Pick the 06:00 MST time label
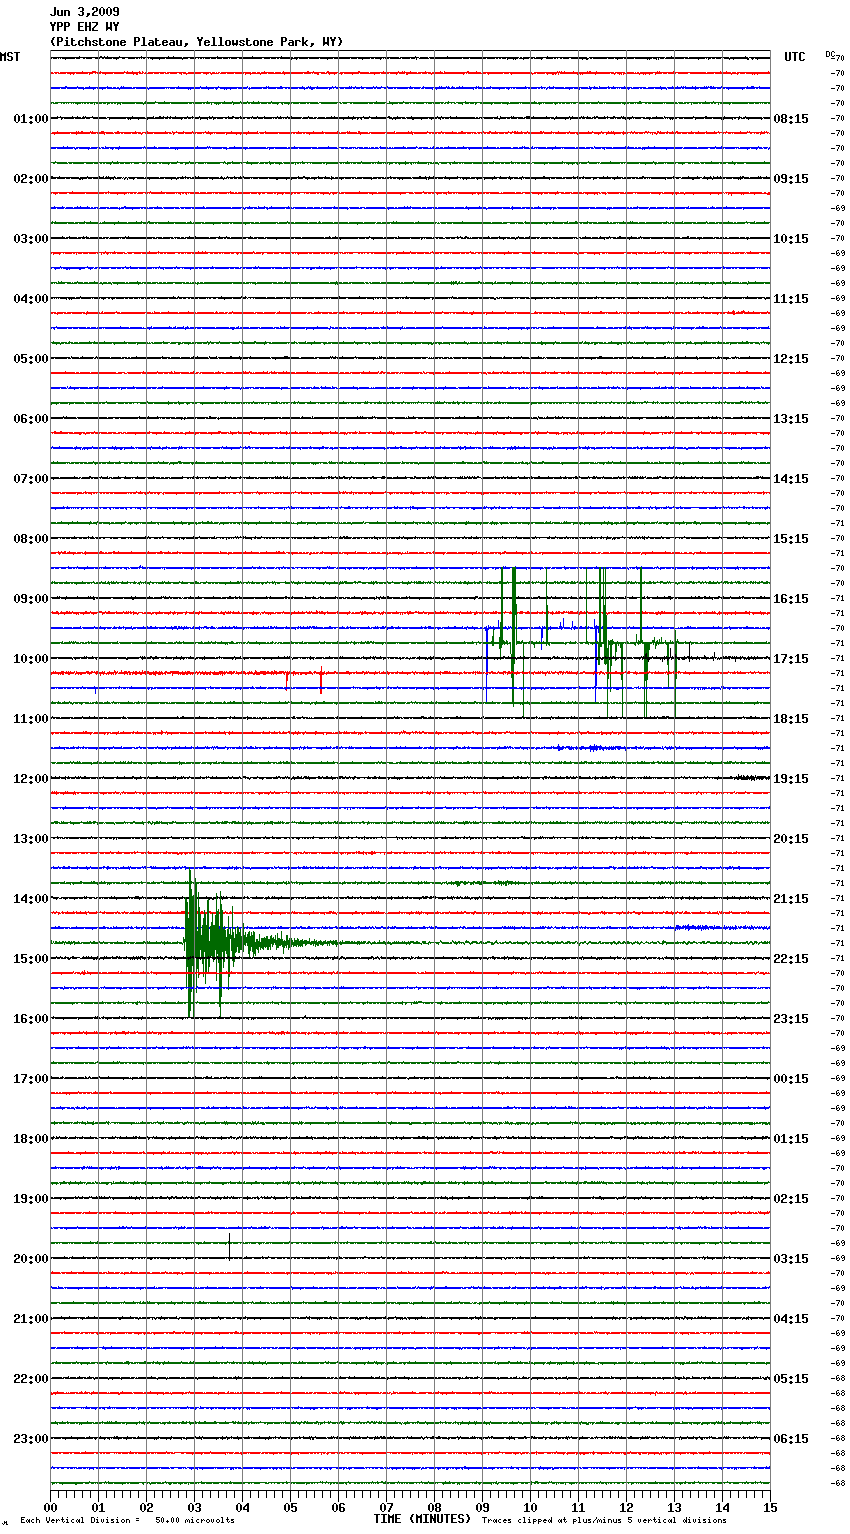This screenshot has width=850, height=1534. click(x=30, y=419)
